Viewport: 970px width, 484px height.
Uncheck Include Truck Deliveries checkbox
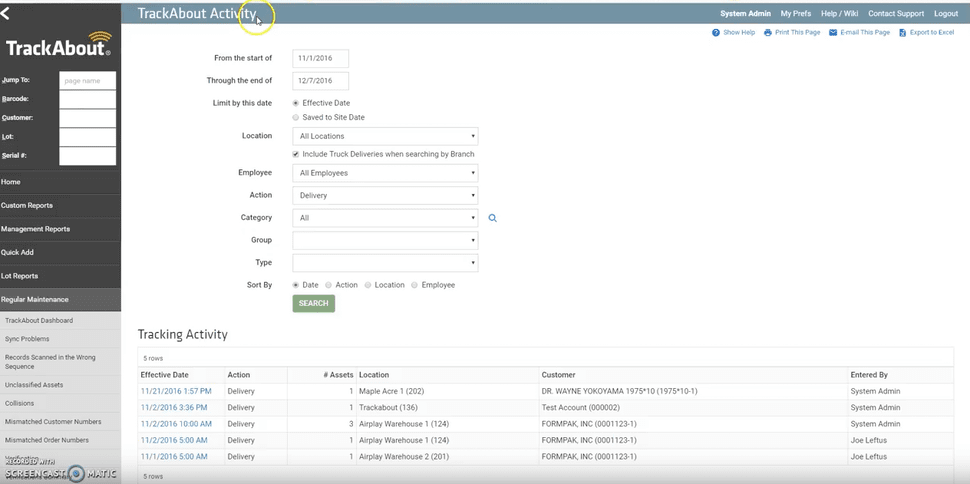point(296,154)
